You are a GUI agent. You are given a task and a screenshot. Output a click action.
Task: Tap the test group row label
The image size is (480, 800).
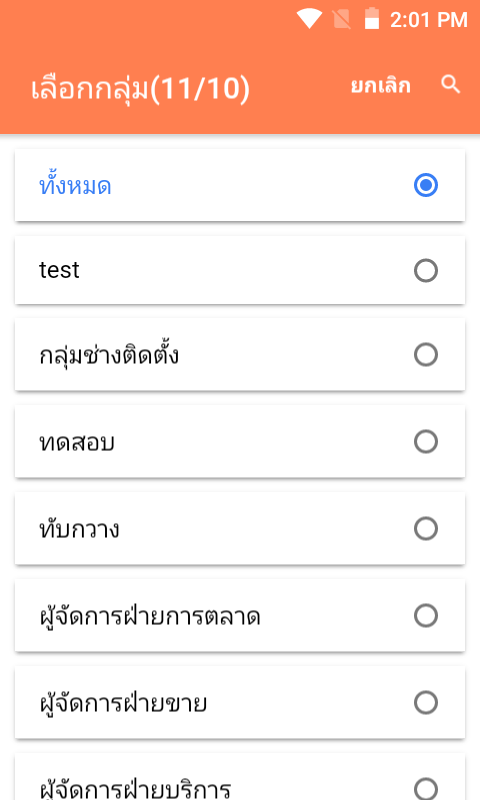[x=59, y=270]
